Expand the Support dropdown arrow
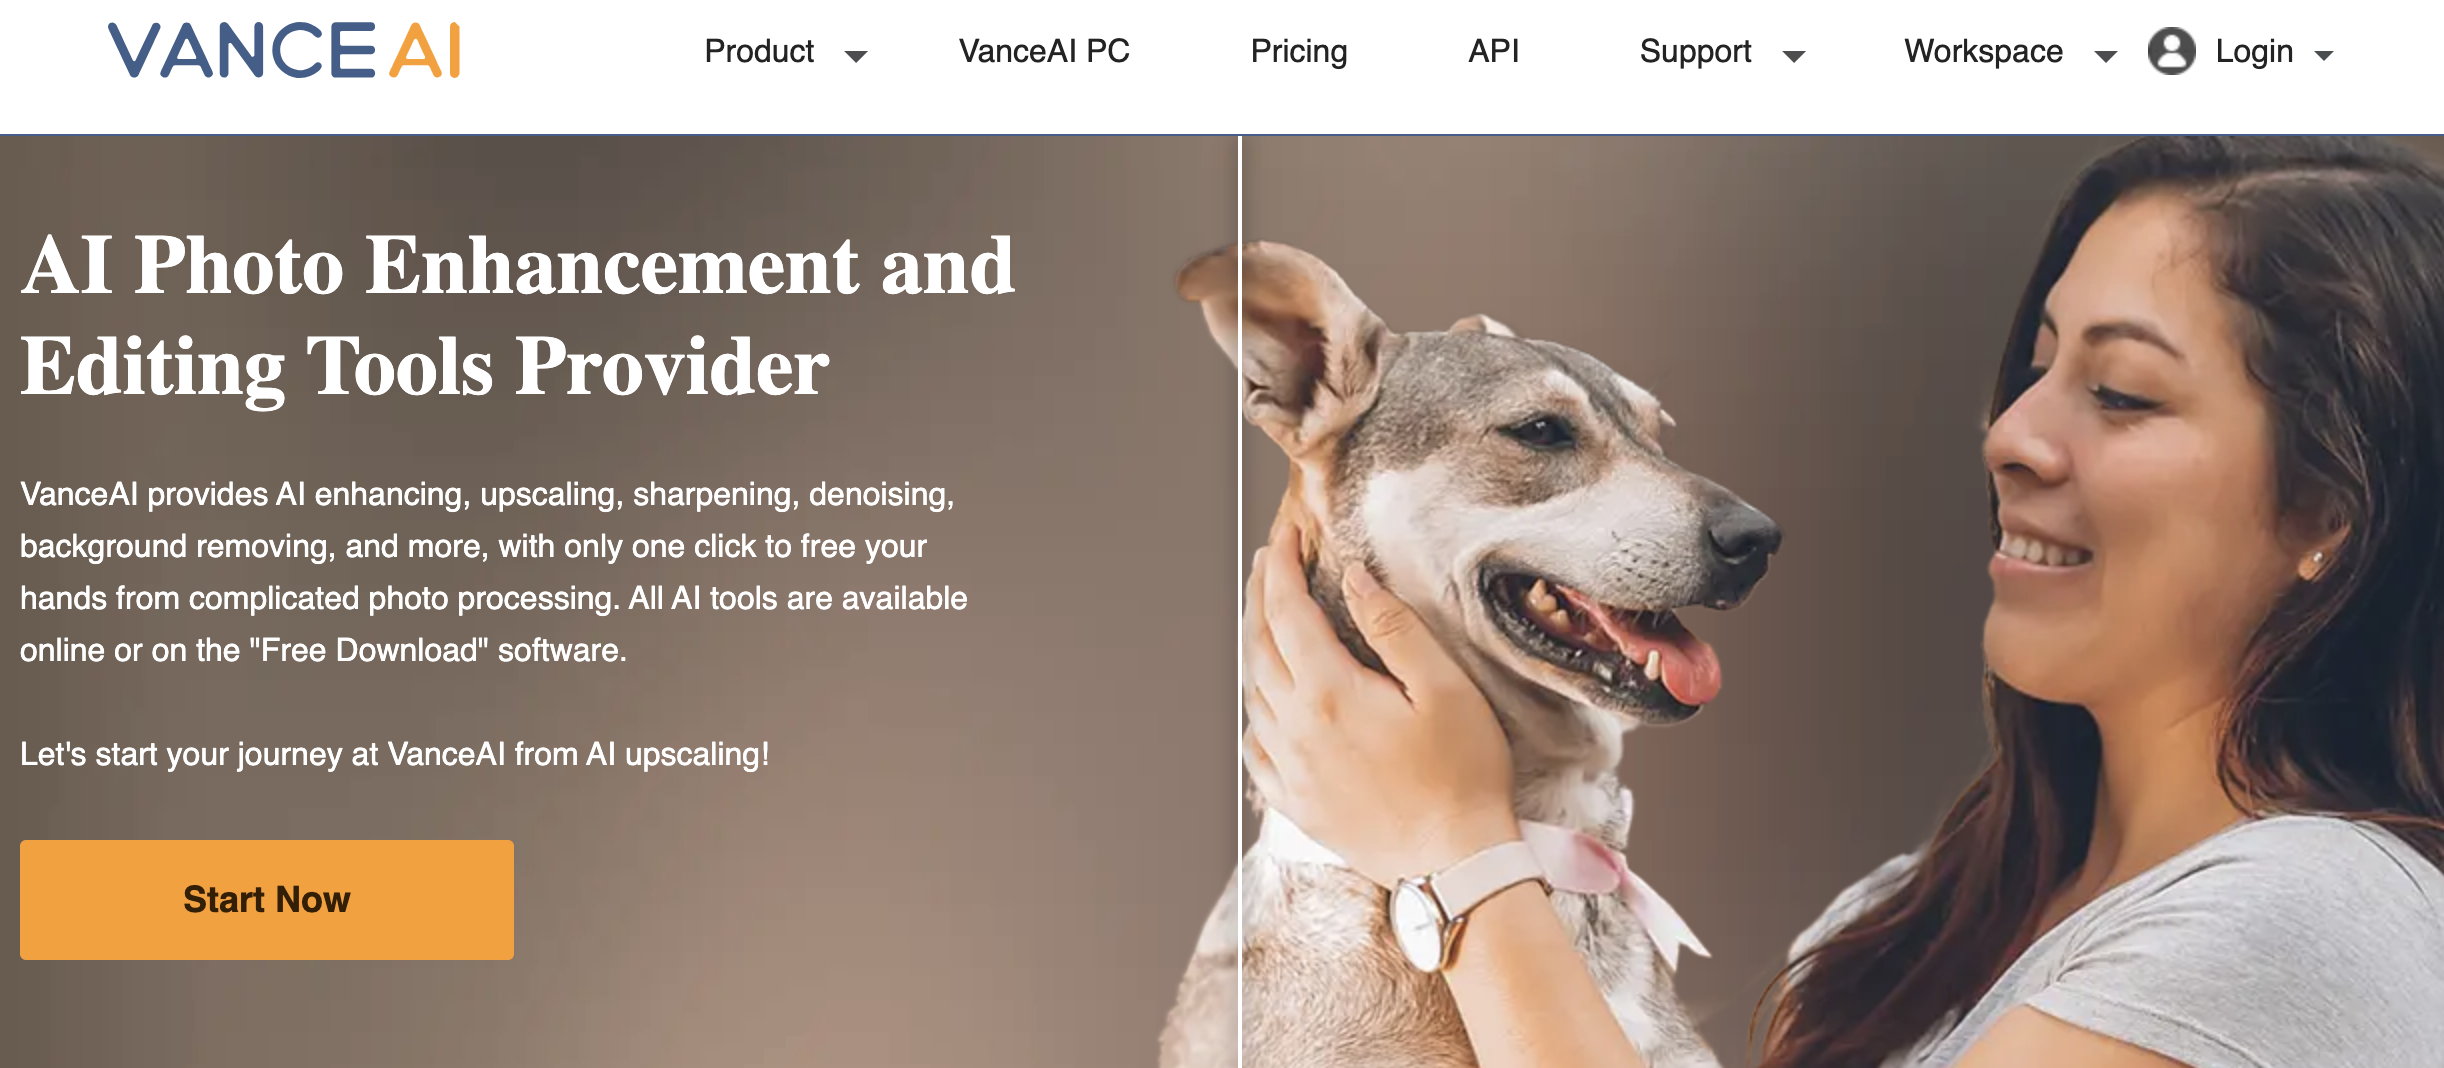This screenshot has width=2444, height=1068. tap(1794, 56)
